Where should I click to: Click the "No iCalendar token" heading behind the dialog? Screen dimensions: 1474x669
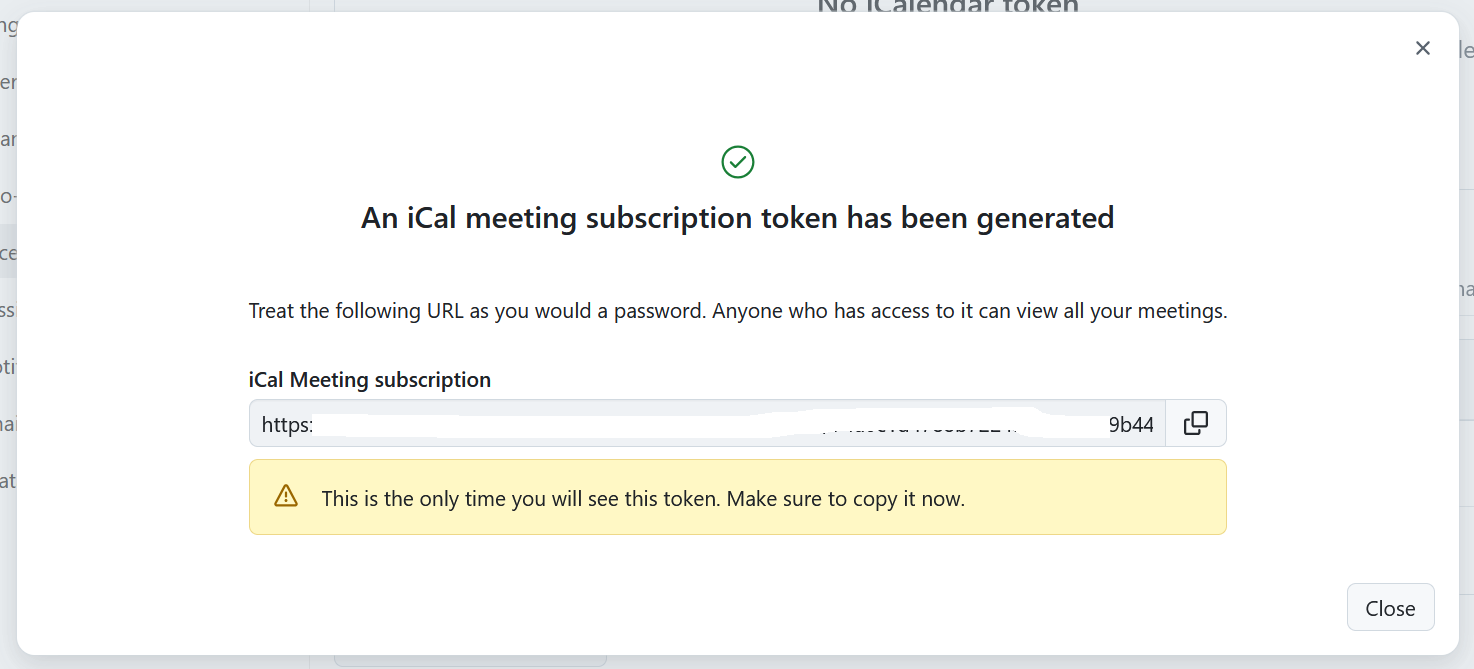point(946,8)
